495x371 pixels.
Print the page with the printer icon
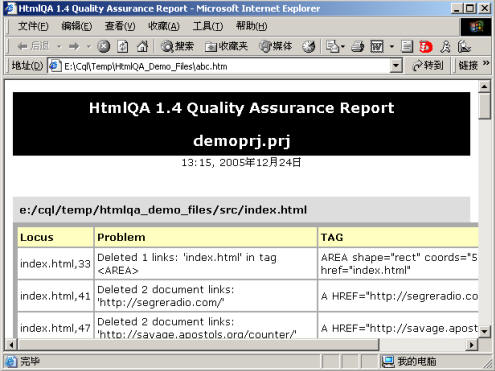coord(358,46)
